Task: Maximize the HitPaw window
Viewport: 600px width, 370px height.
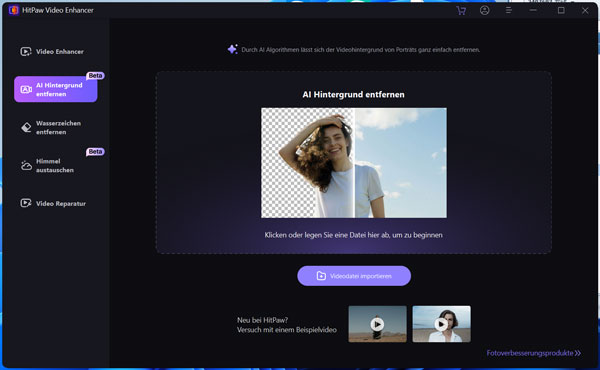Action: pos(561,10)
